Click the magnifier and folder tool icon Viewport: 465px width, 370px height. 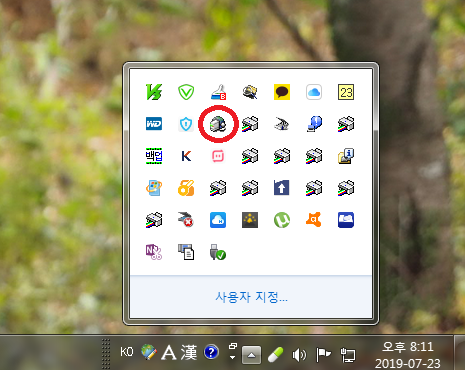point(250,92)
